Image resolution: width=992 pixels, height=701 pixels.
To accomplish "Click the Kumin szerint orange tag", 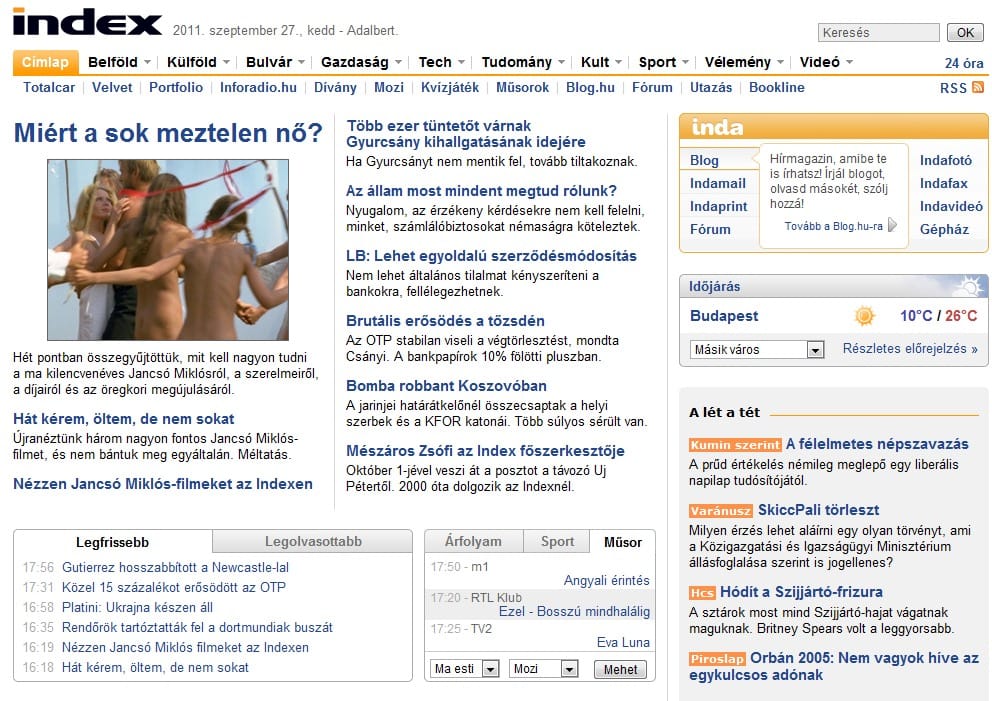I will tap(735, 445).
